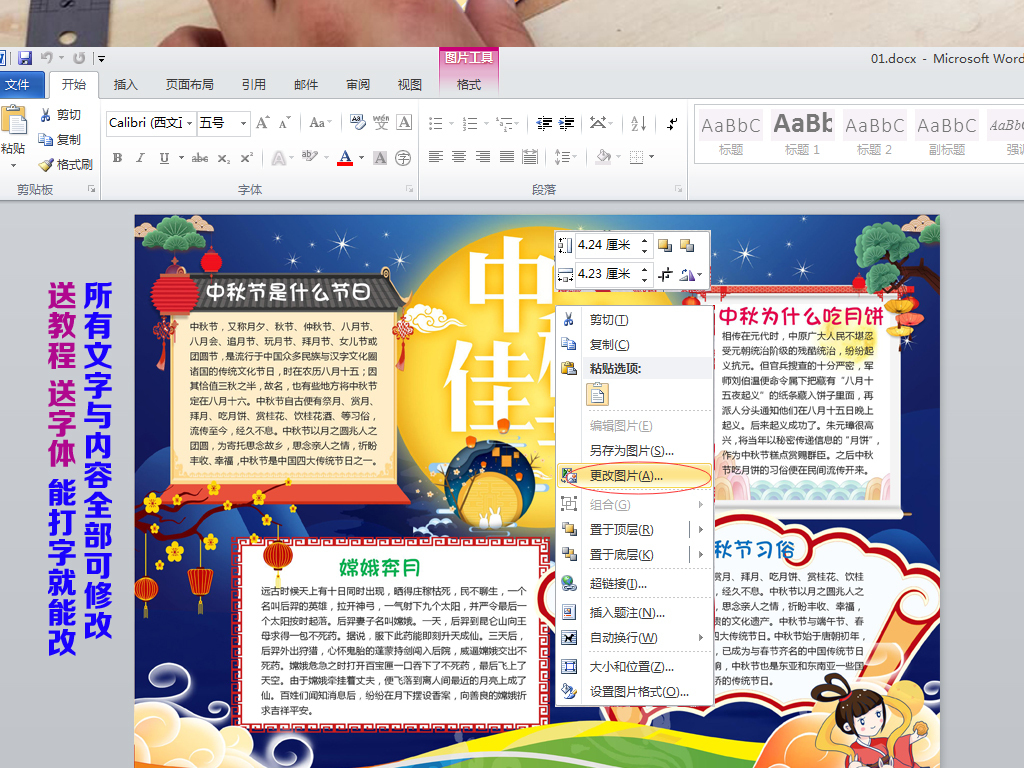Click the Cut (剪切) icon in Clipboard group

46,114
